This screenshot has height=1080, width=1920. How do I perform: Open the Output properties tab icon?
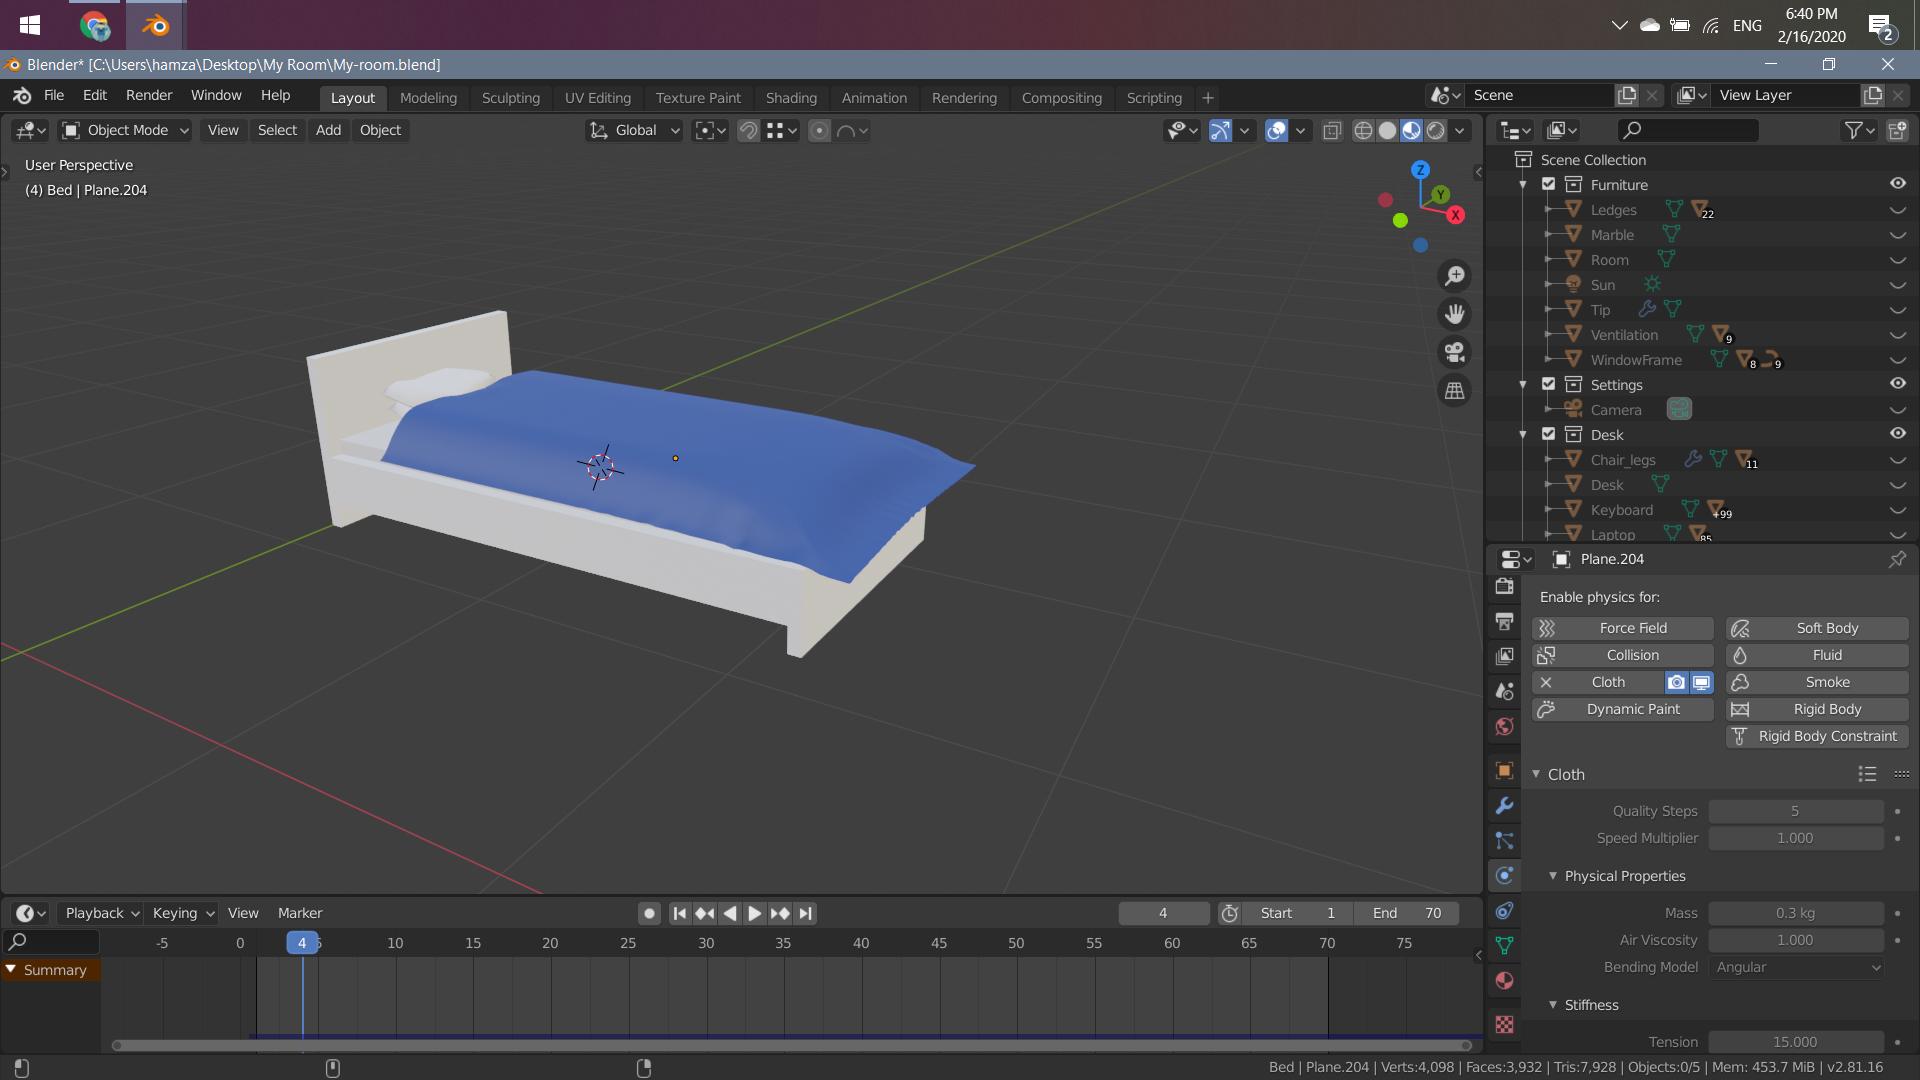point(1504,622)
